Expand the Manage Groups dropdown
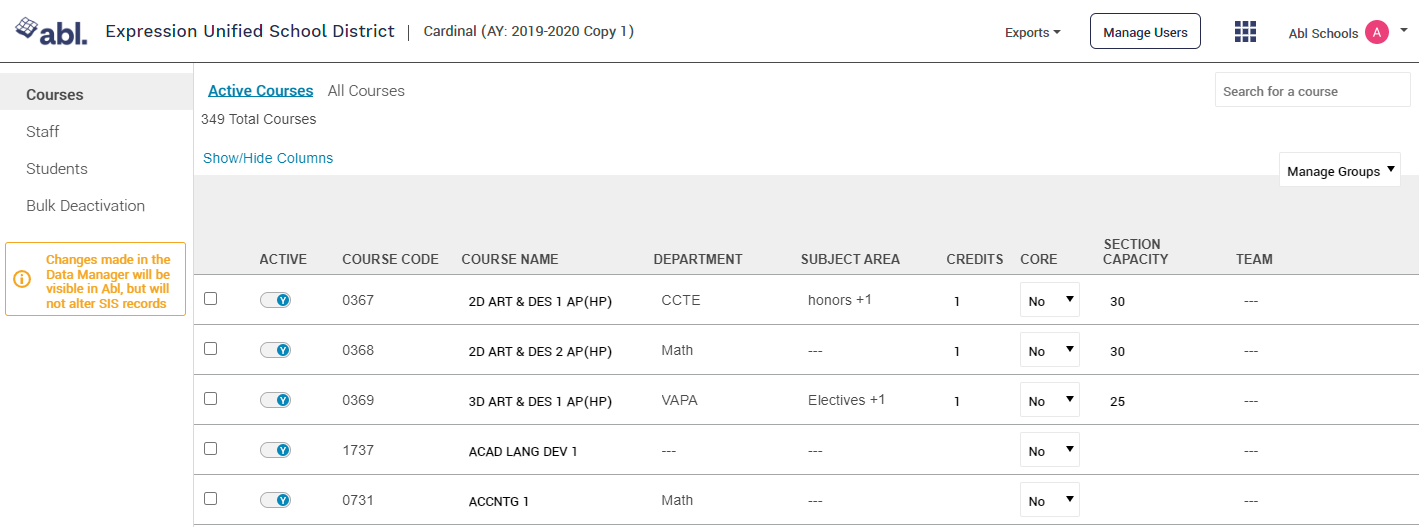The image size is (1419, 527). [x=1339, y=171]
